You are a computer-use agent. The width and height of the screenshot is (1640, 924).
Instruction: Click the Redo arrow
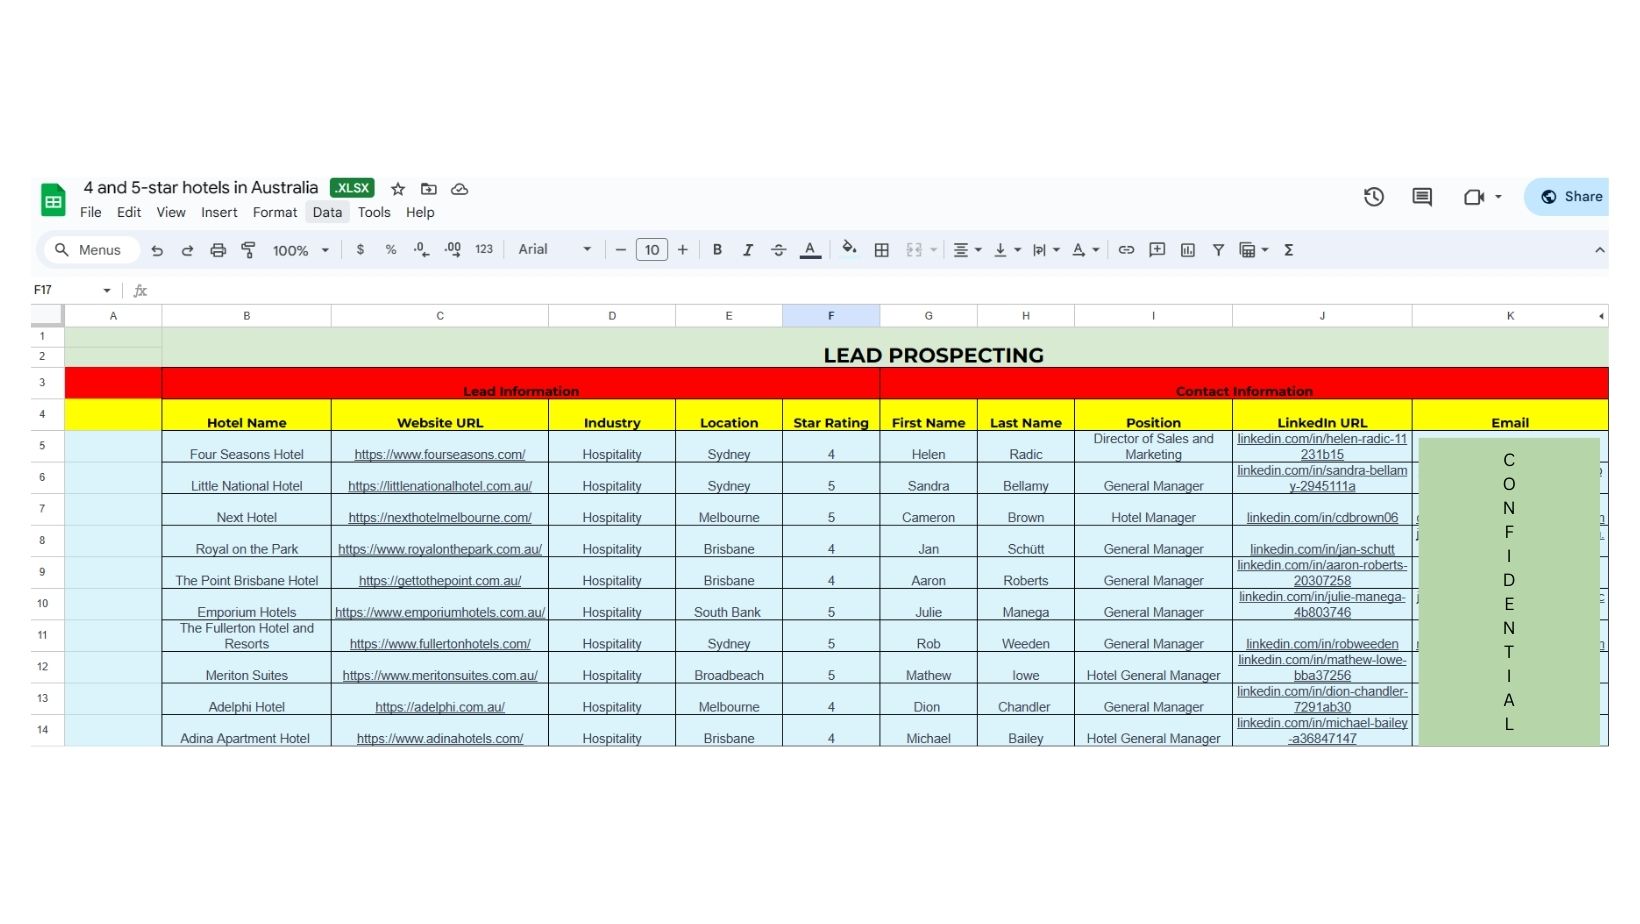coord(187,250)
